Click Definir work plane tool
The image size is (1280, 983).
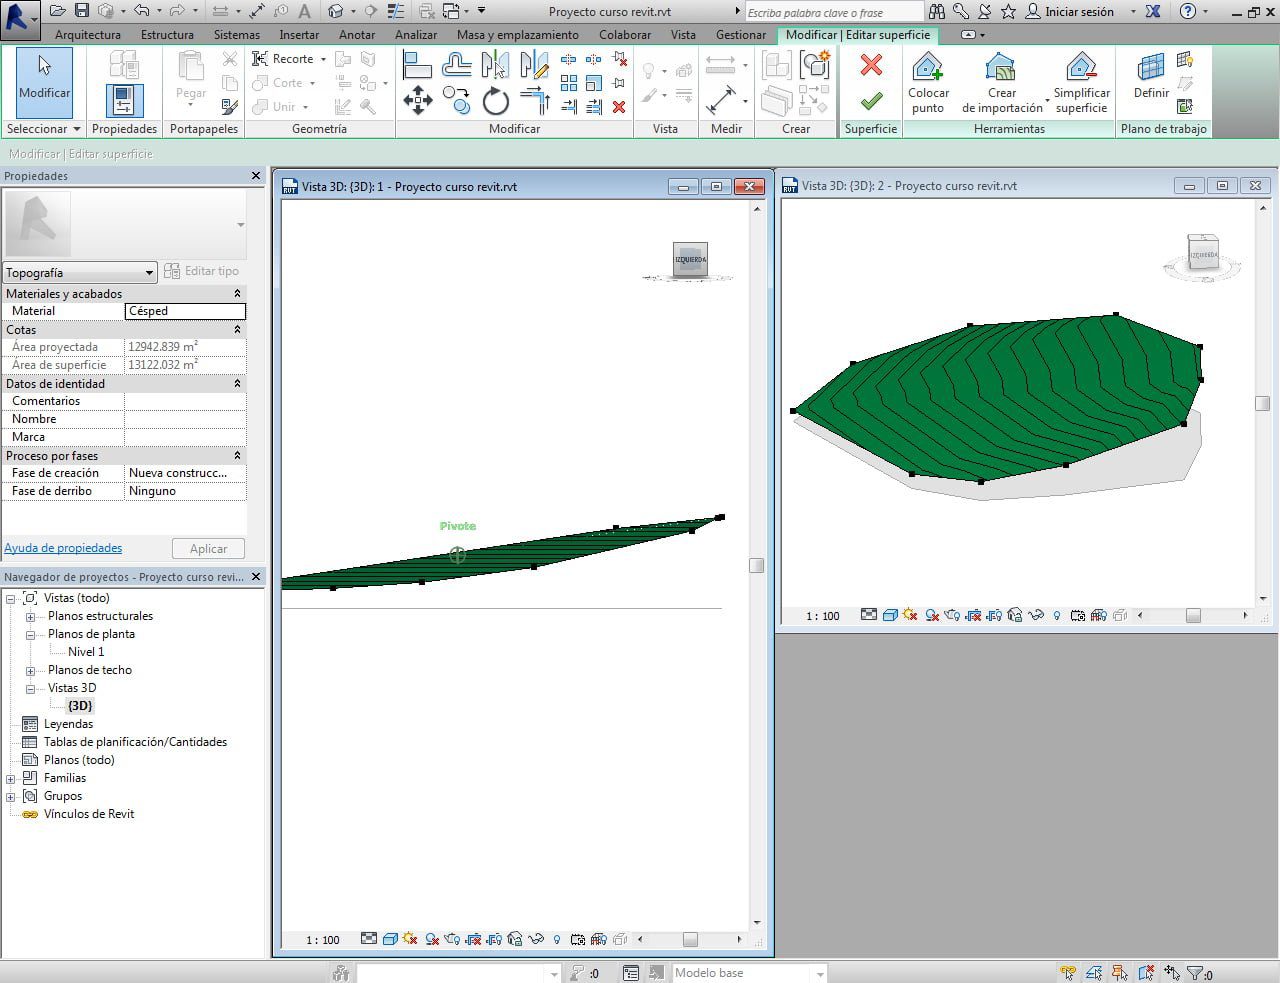coord(1151,77)
